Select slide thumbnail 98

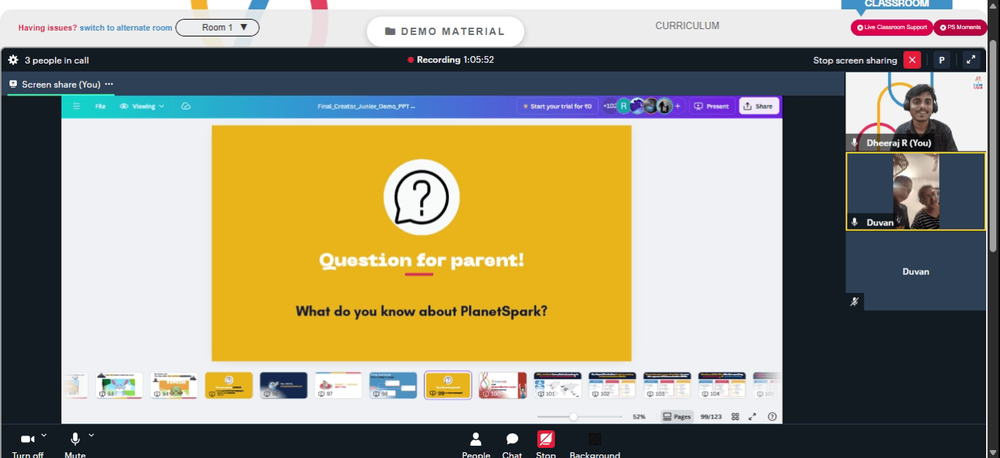[x=393, y=385]
